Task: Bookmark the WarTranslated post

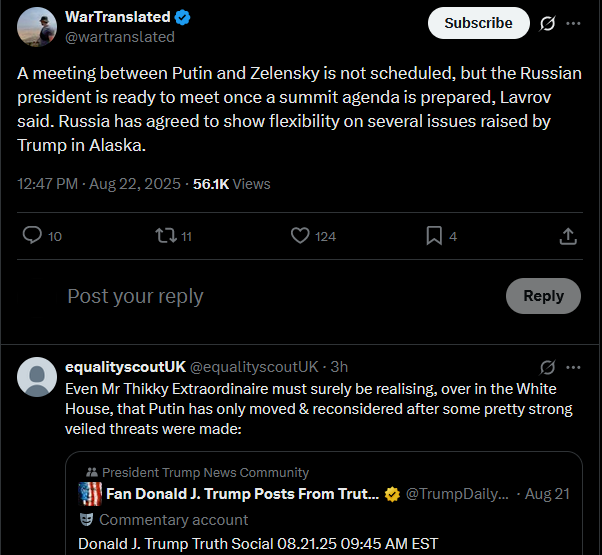Action: click(x=434, y=236)
